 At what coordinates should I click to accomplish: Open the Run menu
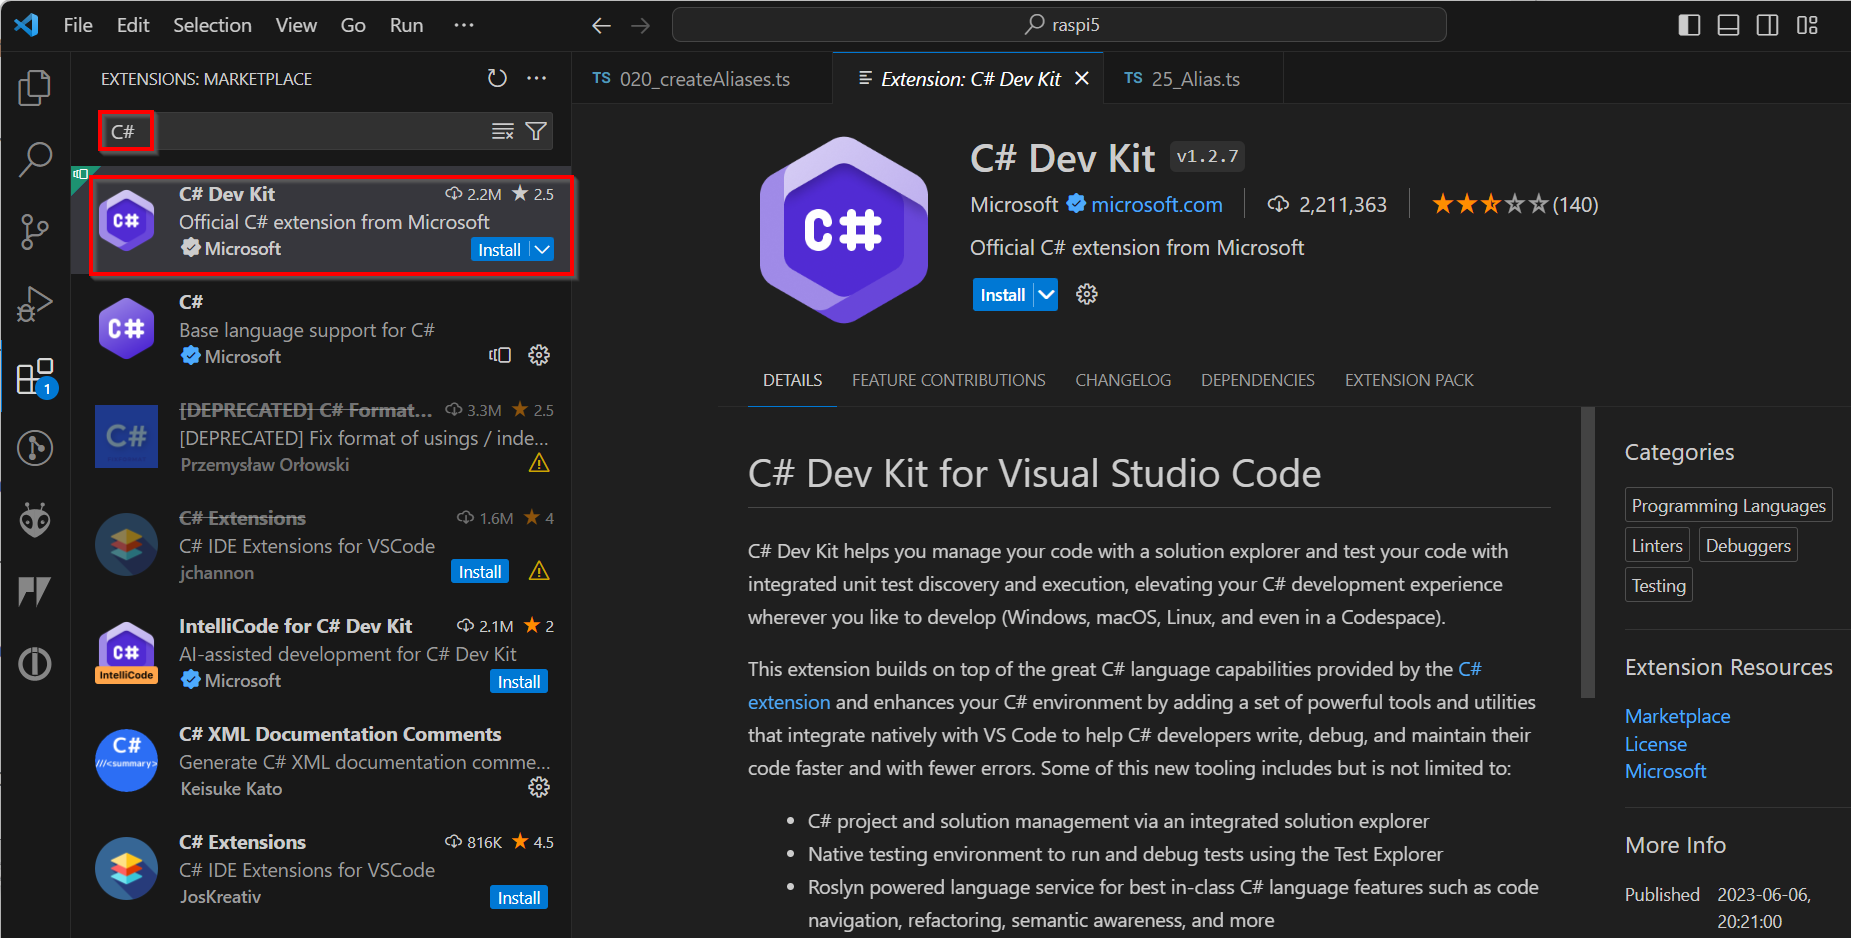point(406,24)
